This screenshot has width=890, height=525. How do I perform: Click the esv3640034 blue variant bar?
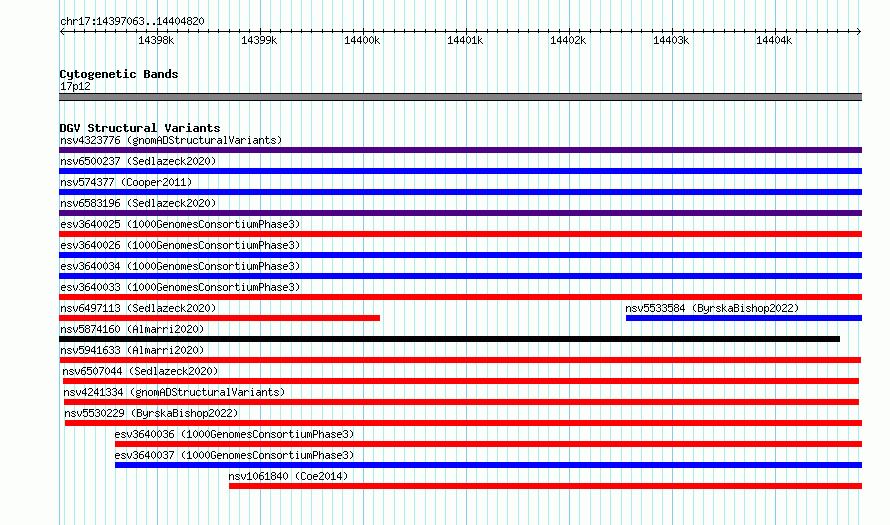pos(460,276)
